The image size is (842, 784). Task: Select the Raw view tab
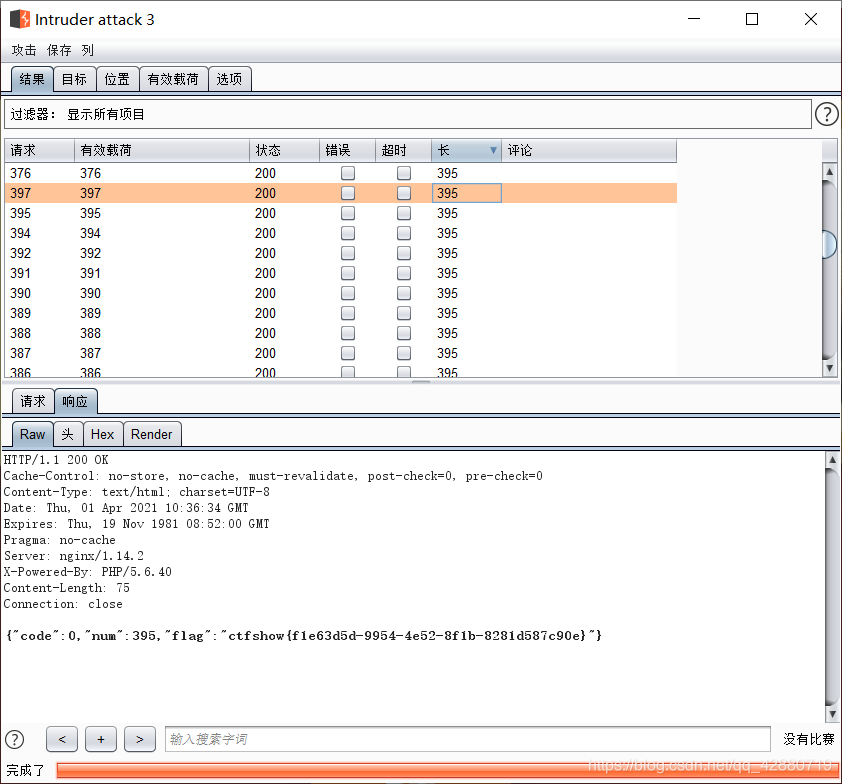32,434
